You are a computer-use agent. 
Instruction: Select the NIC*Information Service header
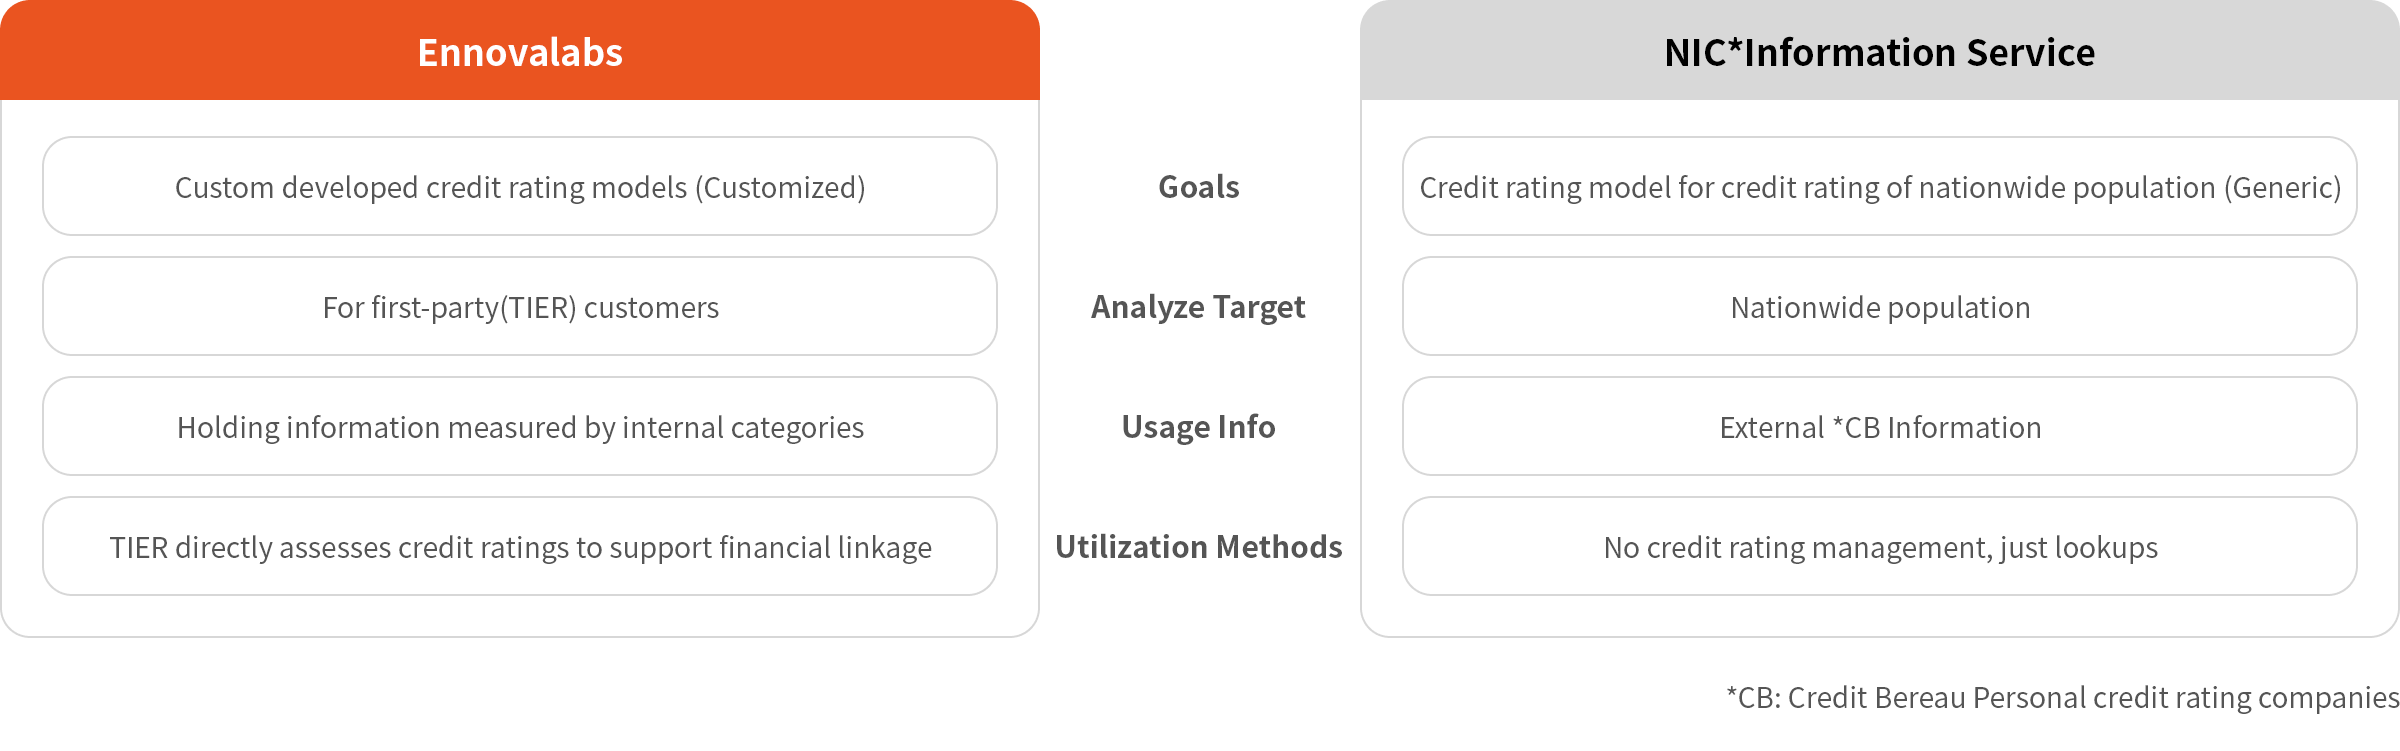coord(1879,52)
